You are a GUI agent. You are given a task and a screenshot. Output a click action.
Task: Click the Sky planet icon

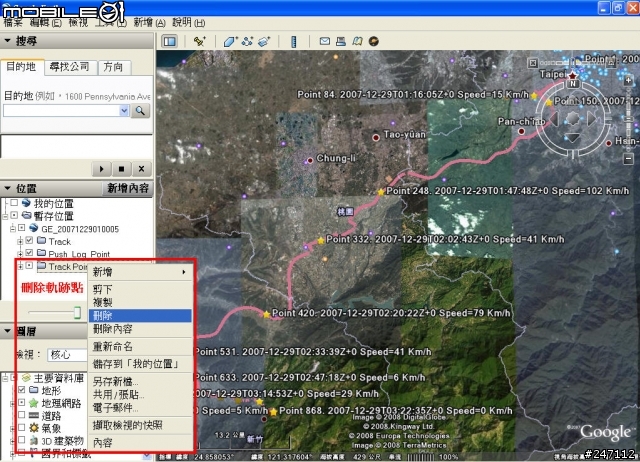coord(373,41)
